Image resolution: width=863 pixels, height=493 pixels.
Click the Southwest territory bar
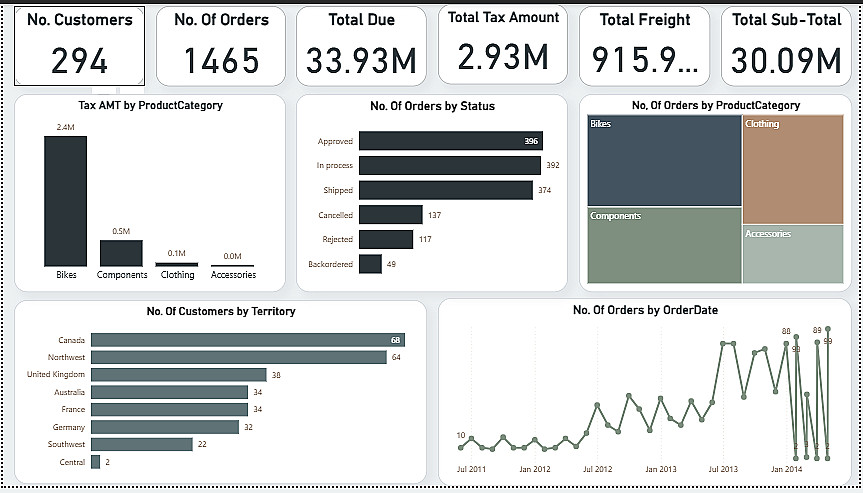(x=142, y=444)
